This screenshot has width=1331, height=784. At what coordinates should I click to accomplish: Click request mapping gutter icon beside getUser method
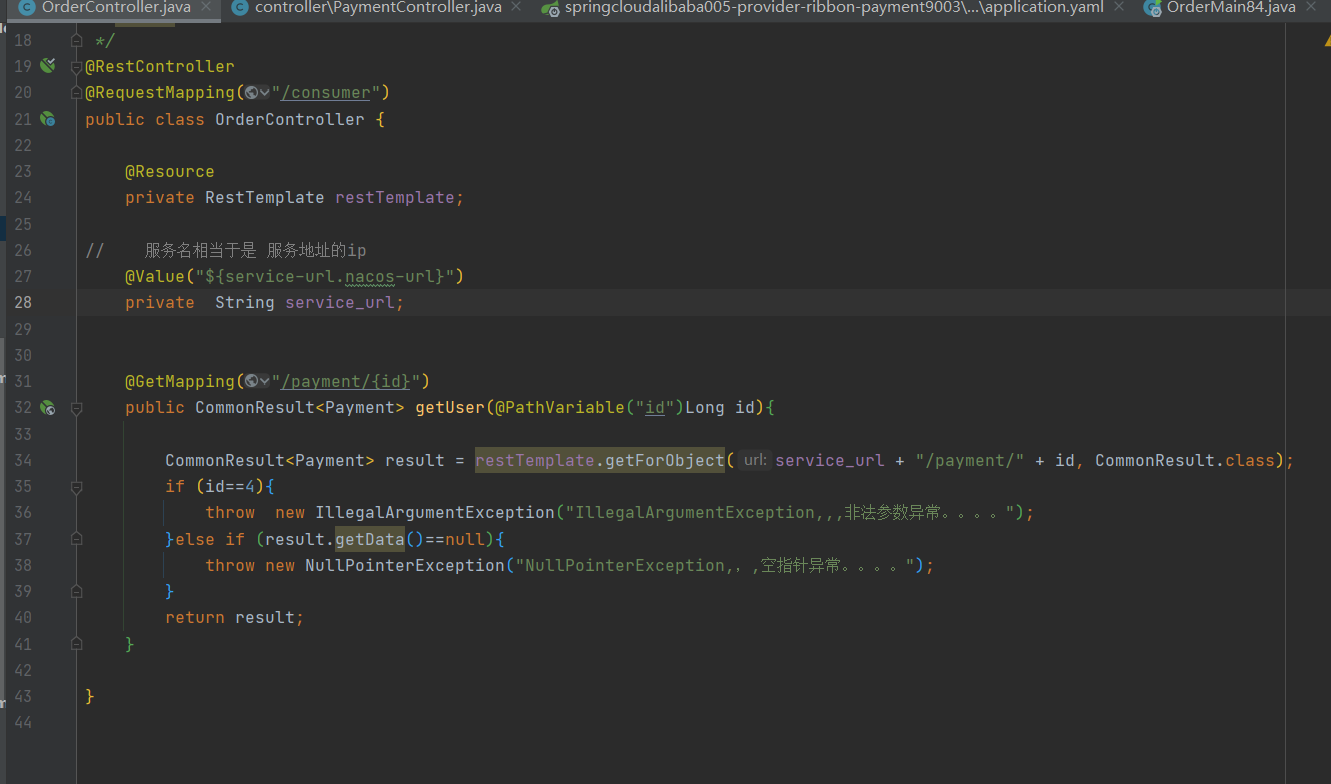(47, 408)
